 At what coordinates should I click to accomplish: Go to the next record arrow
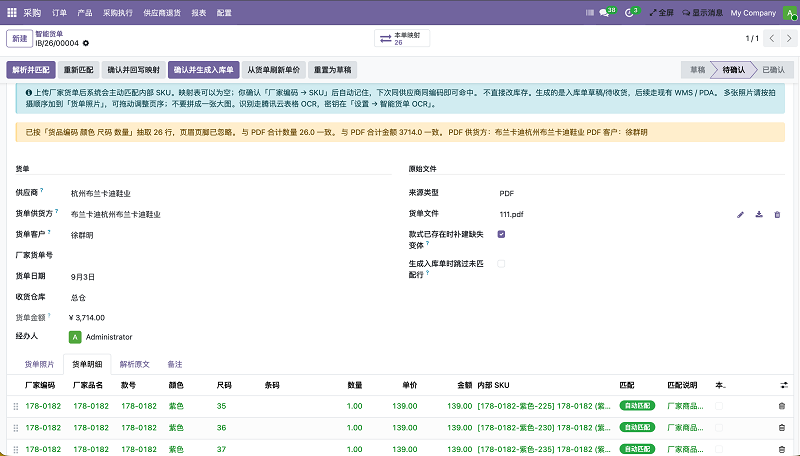(789, 38)
